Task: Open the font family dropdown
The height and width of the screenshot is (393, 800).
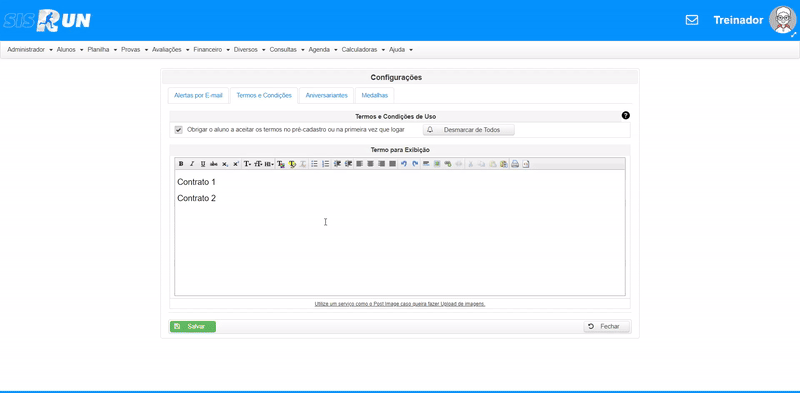Action: tap(247, 164)
